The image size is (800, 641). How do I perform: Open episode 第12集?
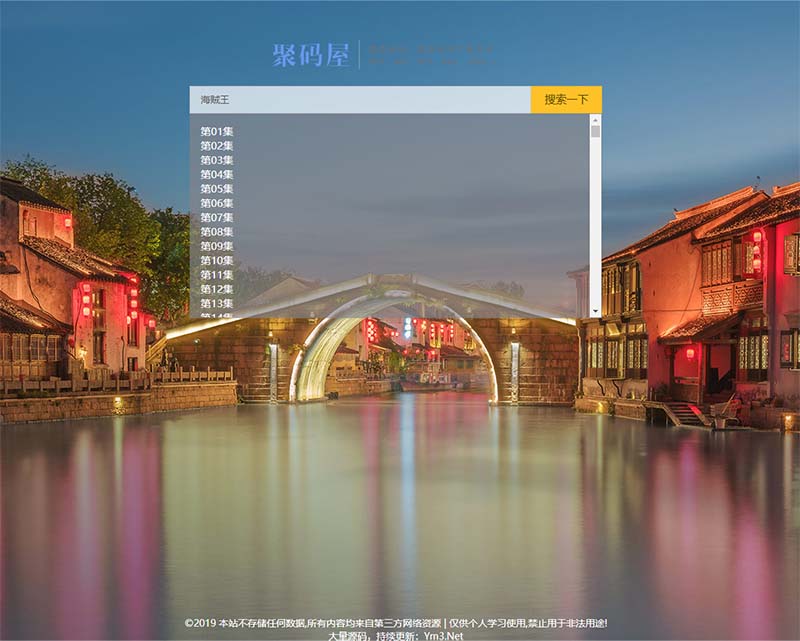216,289
